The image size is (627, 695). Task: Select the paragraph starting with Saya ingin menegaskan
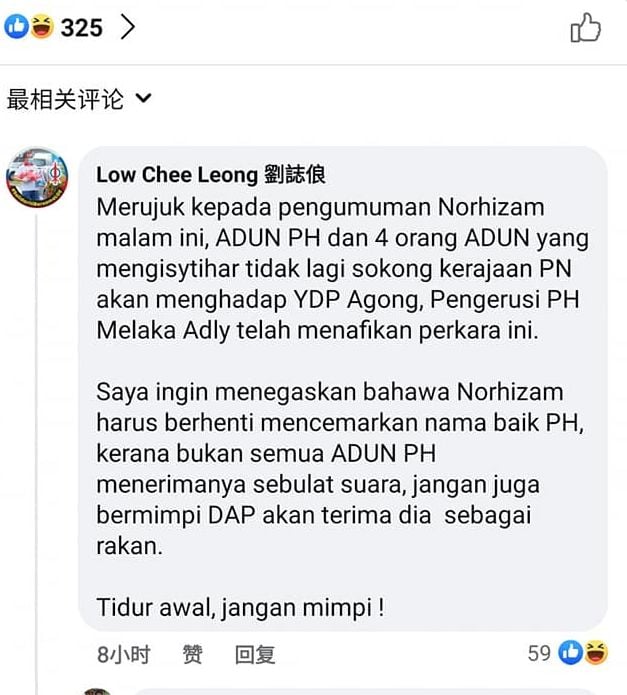(340, 469)
